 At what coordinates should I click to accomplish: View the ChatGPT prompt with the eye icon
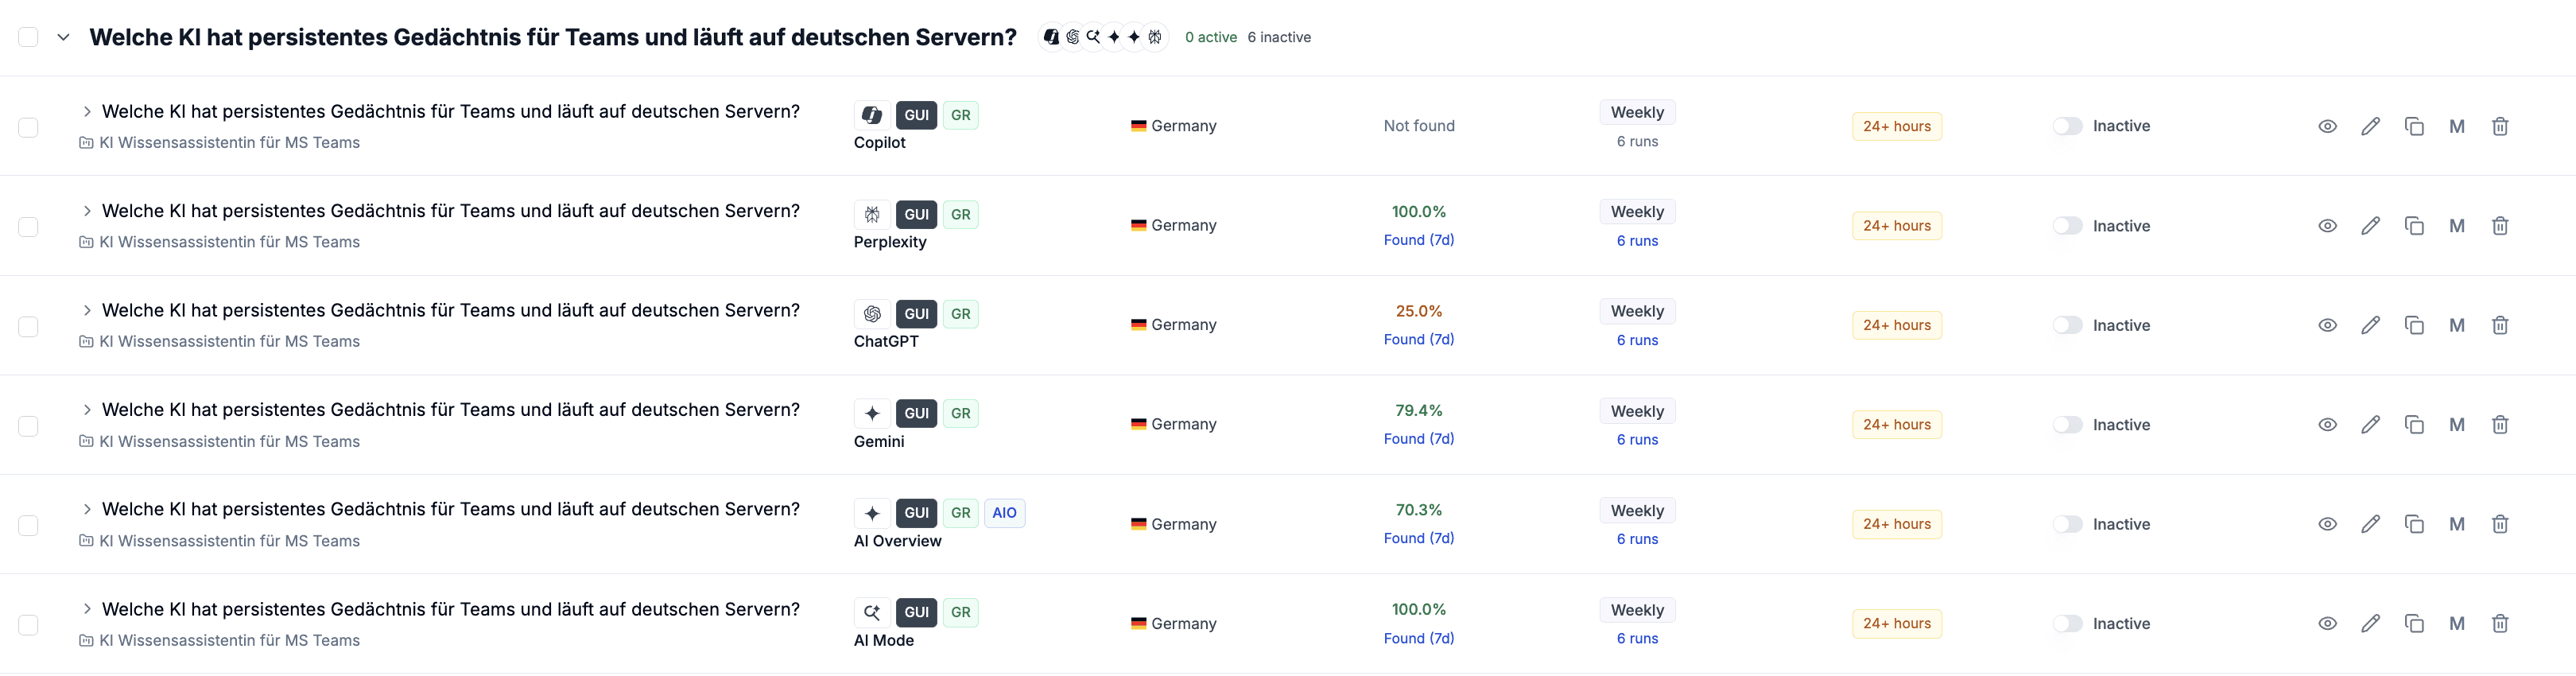coord(2327,325)
